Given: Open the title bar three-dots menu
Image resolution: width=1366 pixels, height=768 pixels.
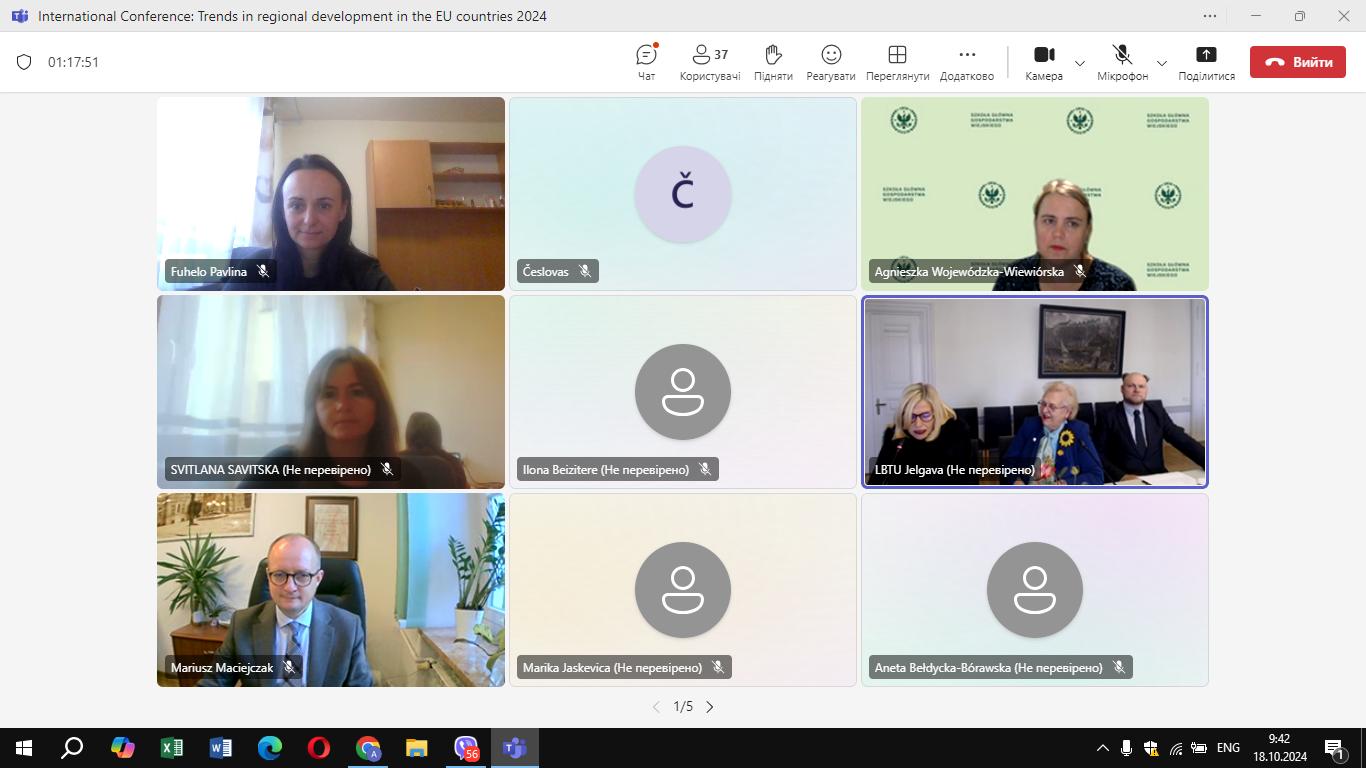Looking at the screenshot, I should (x=1210, y=16).
